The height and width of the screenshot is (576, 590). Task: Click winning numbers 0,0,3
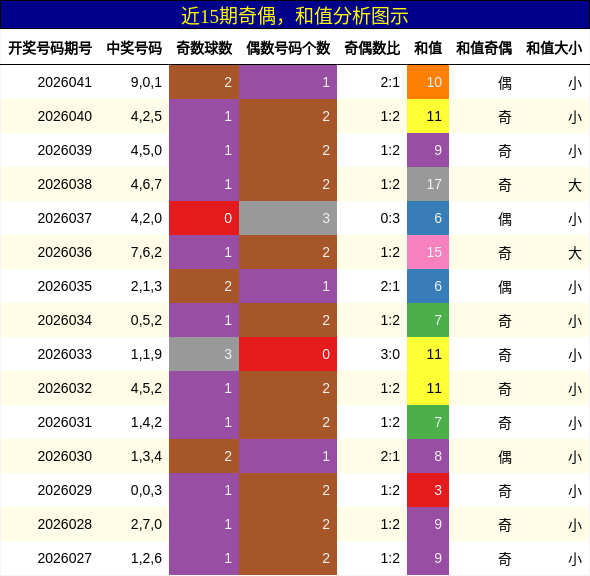coord(146,490)
